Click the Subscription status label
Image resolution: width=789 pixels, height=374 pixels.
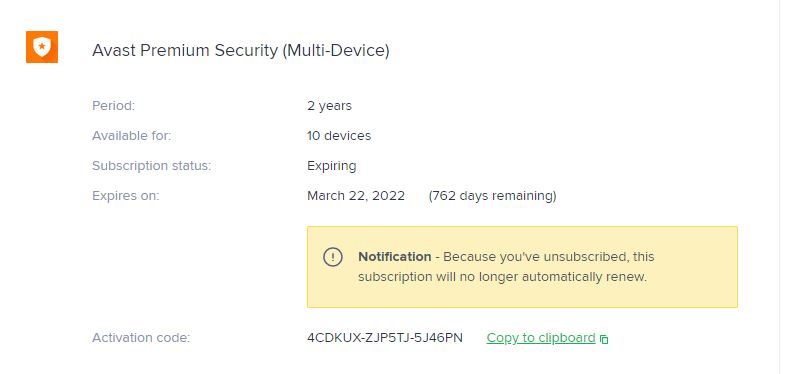pos(151,166)
